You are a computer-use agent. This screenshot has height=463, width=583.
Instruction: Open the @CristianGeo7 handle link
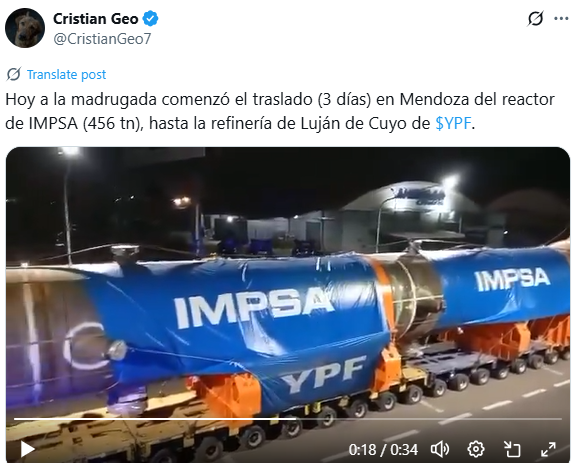pos(102,39)
